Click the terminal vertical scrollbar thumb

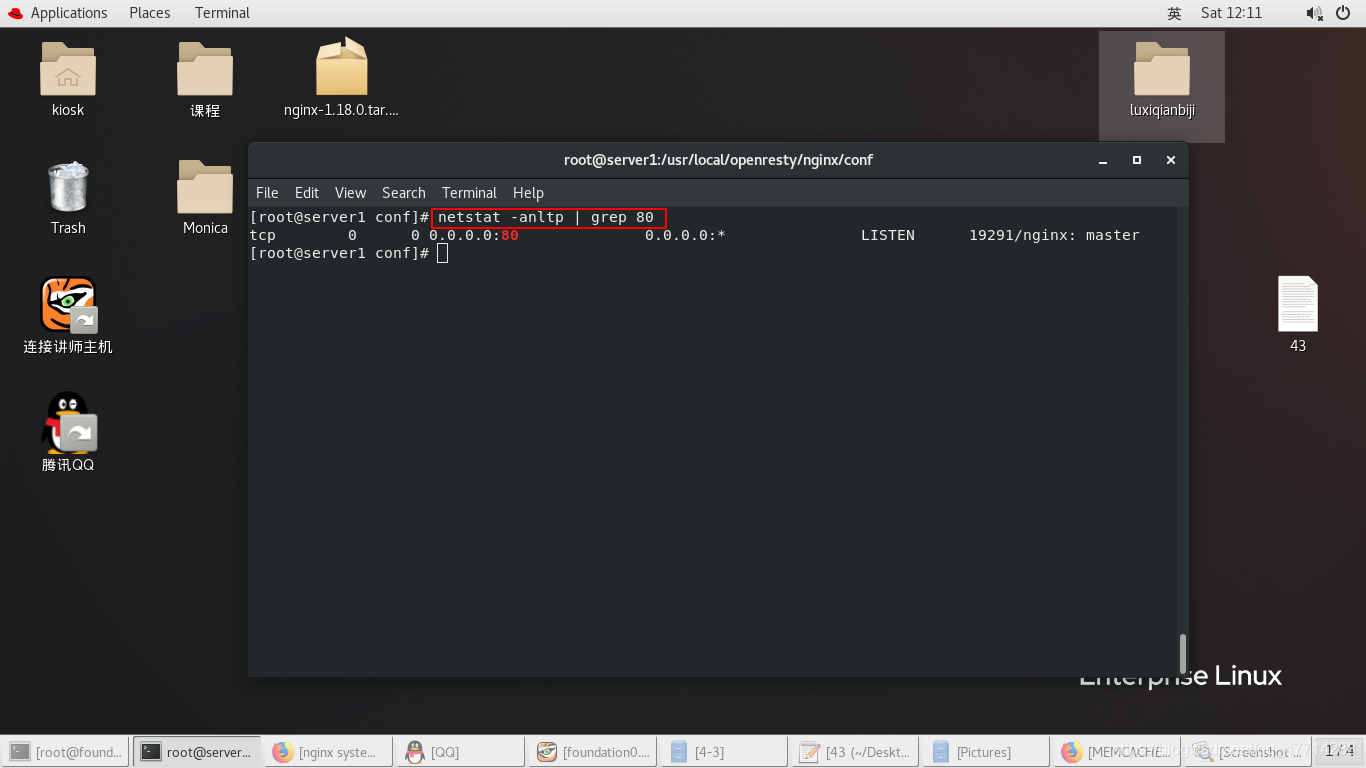click(x=1183, y=653)
